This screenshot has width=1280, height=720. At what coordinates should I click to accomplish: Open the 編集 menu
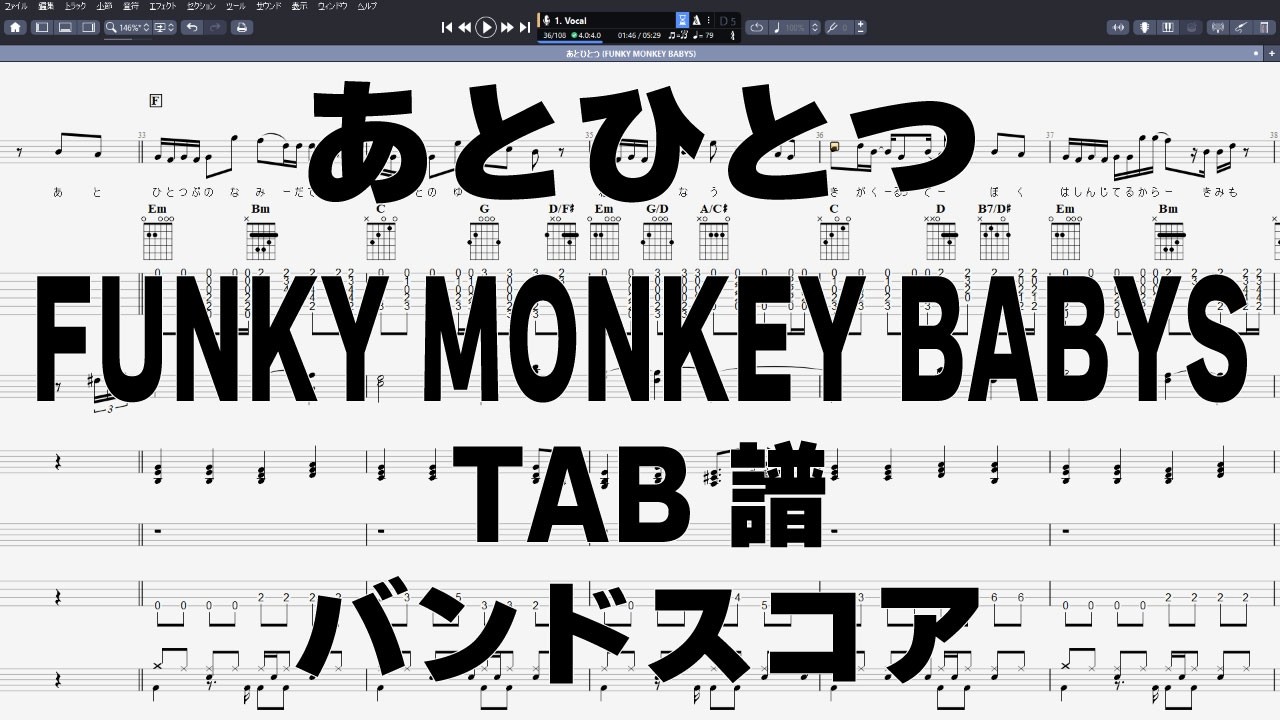pyautogui.click(x=46, y=6)
